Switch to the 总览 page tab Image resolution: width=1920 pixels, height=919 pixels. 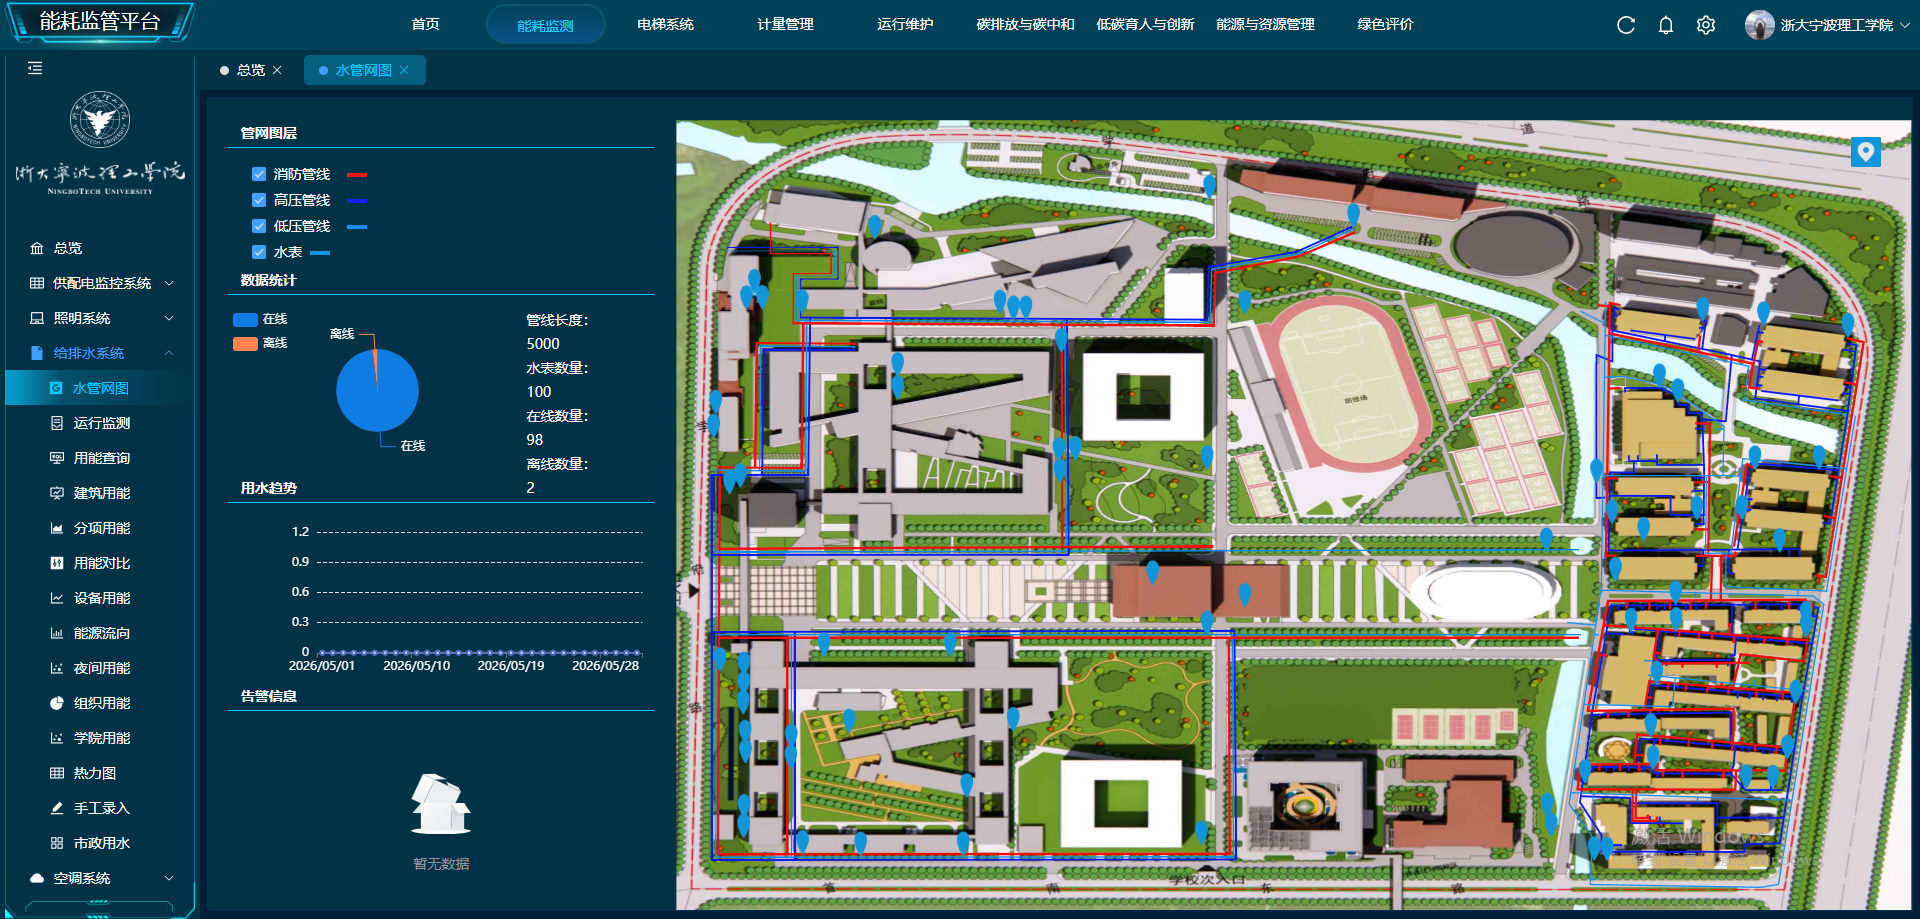click(x=251, y=70)
